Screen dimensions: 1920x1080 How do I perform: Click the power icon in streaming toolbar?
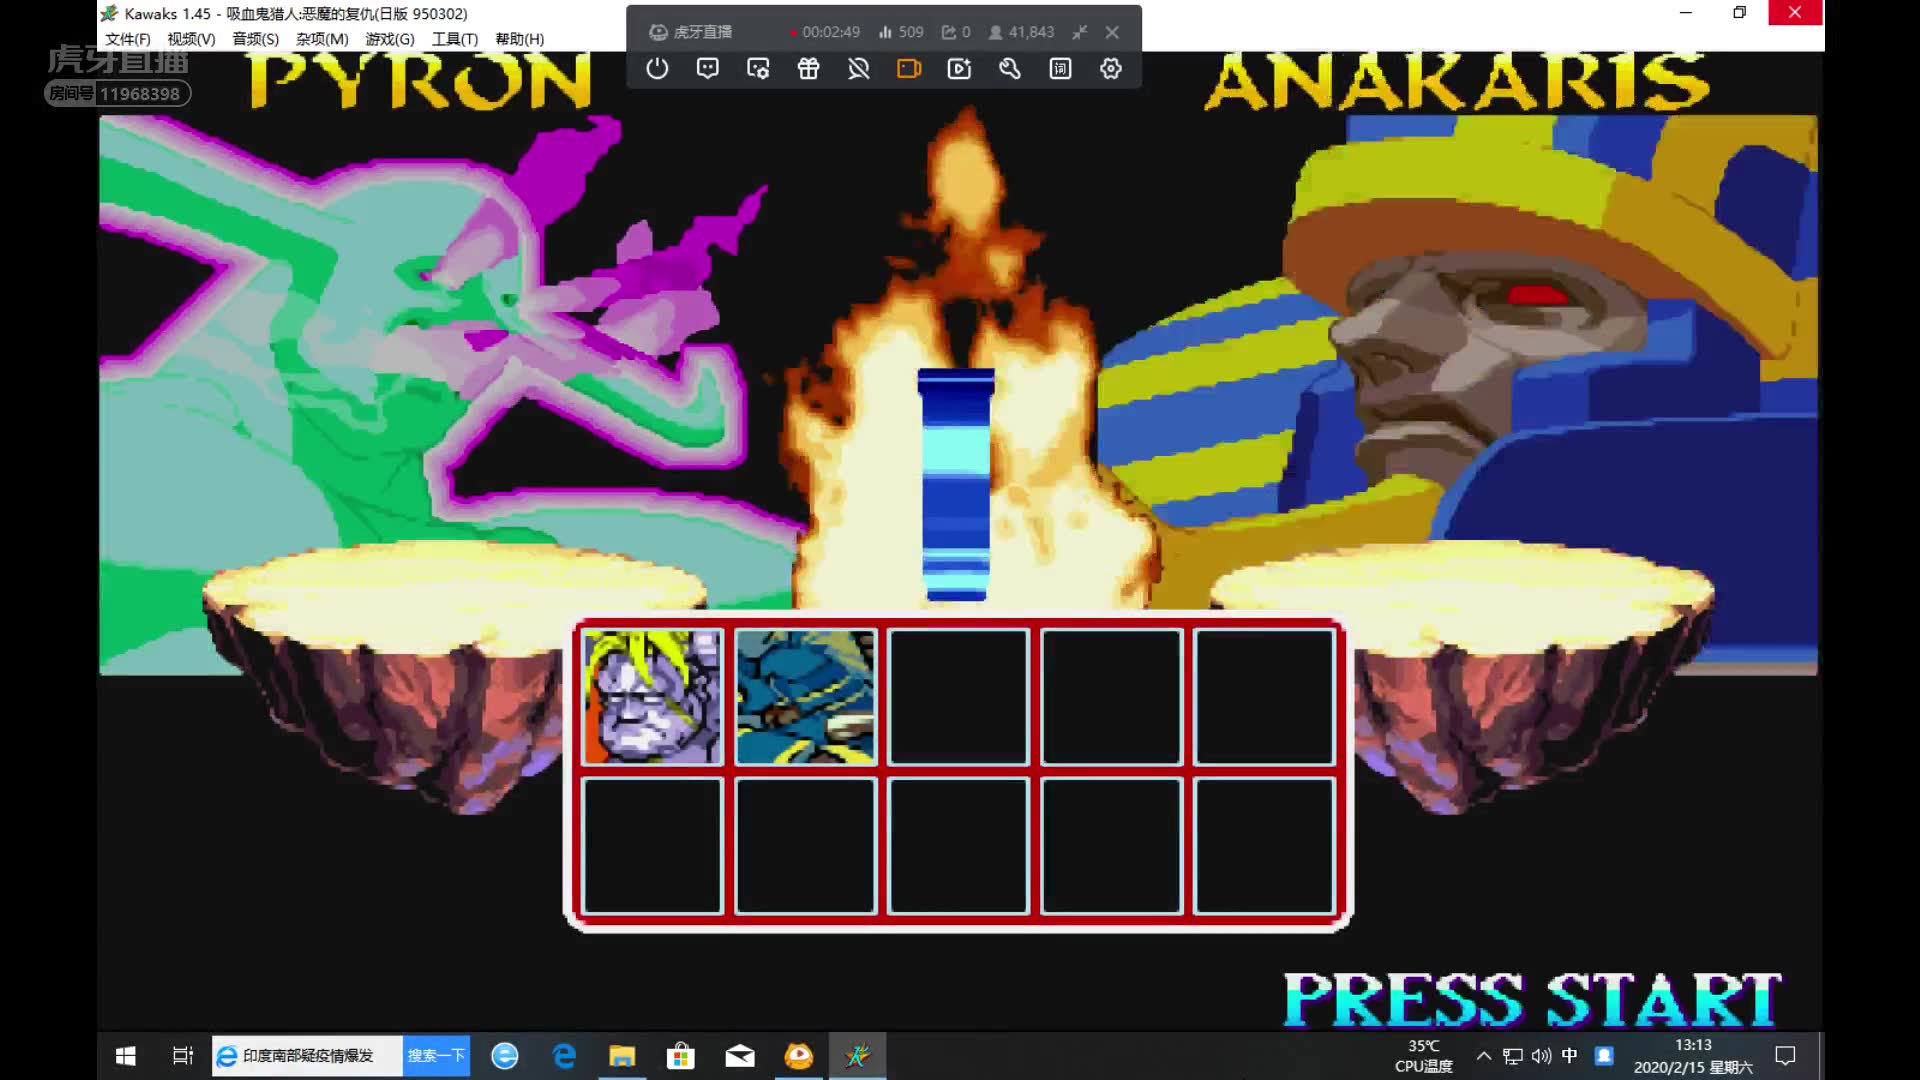tap(657, 69)
